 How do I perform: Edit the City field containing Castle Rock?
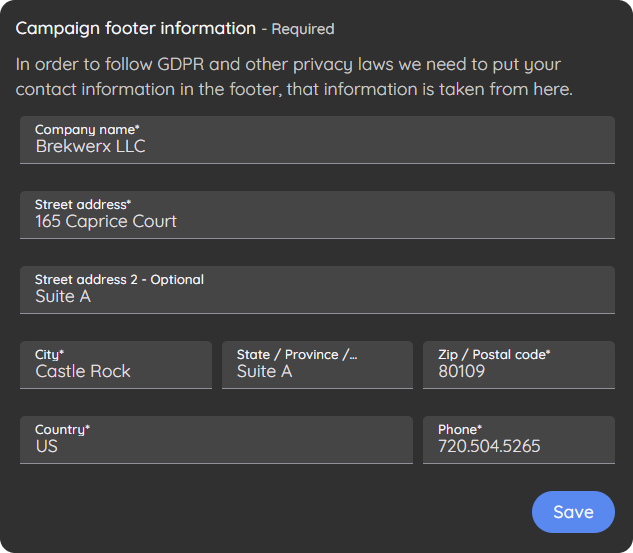tap(116, 365)
